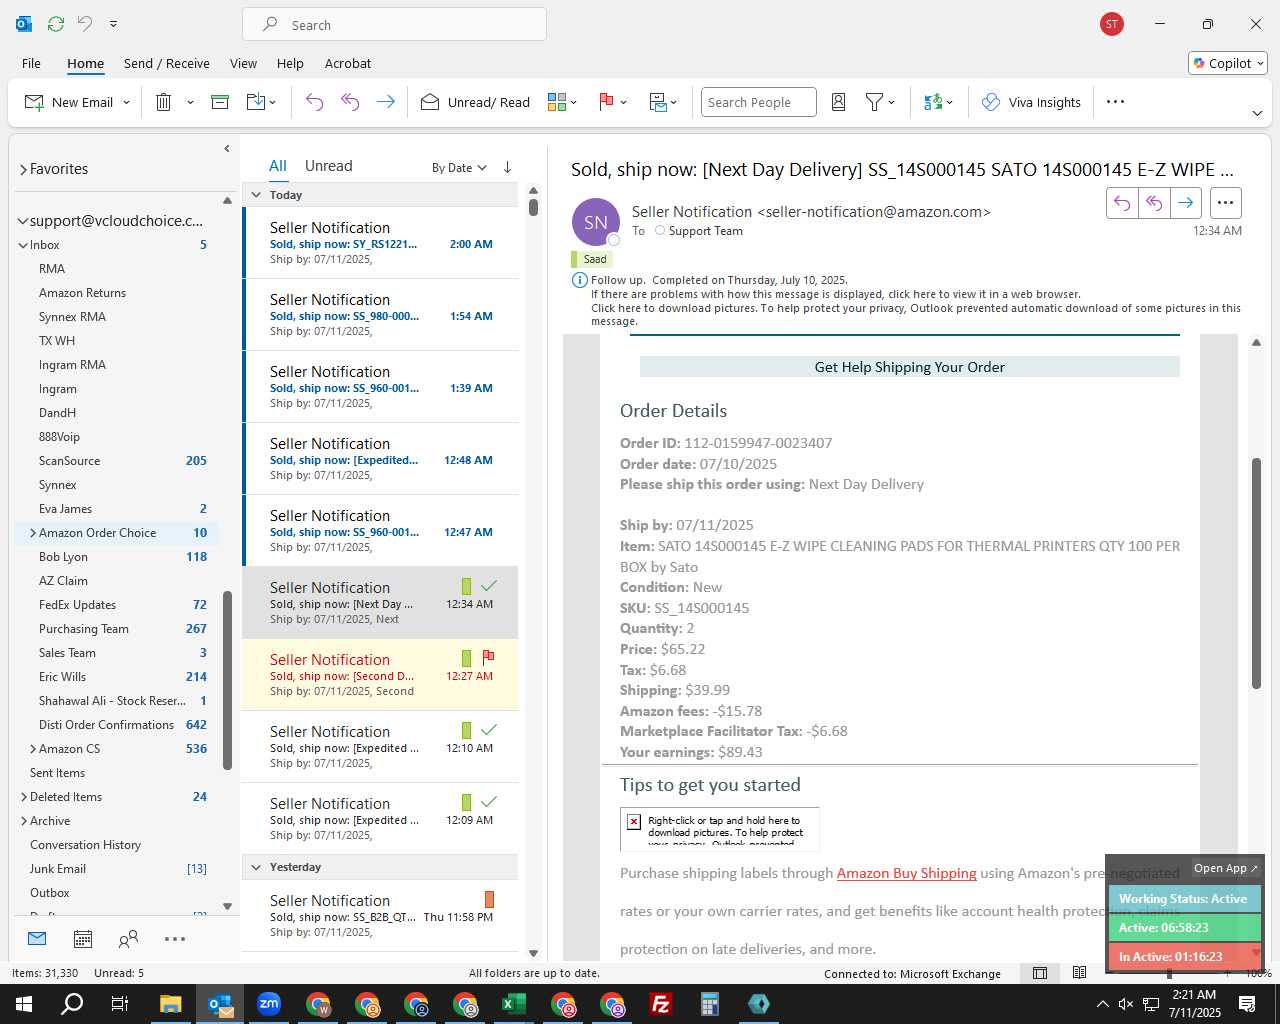Click the Send/Receive sync icon in title bar

click(x=56, y=24)
